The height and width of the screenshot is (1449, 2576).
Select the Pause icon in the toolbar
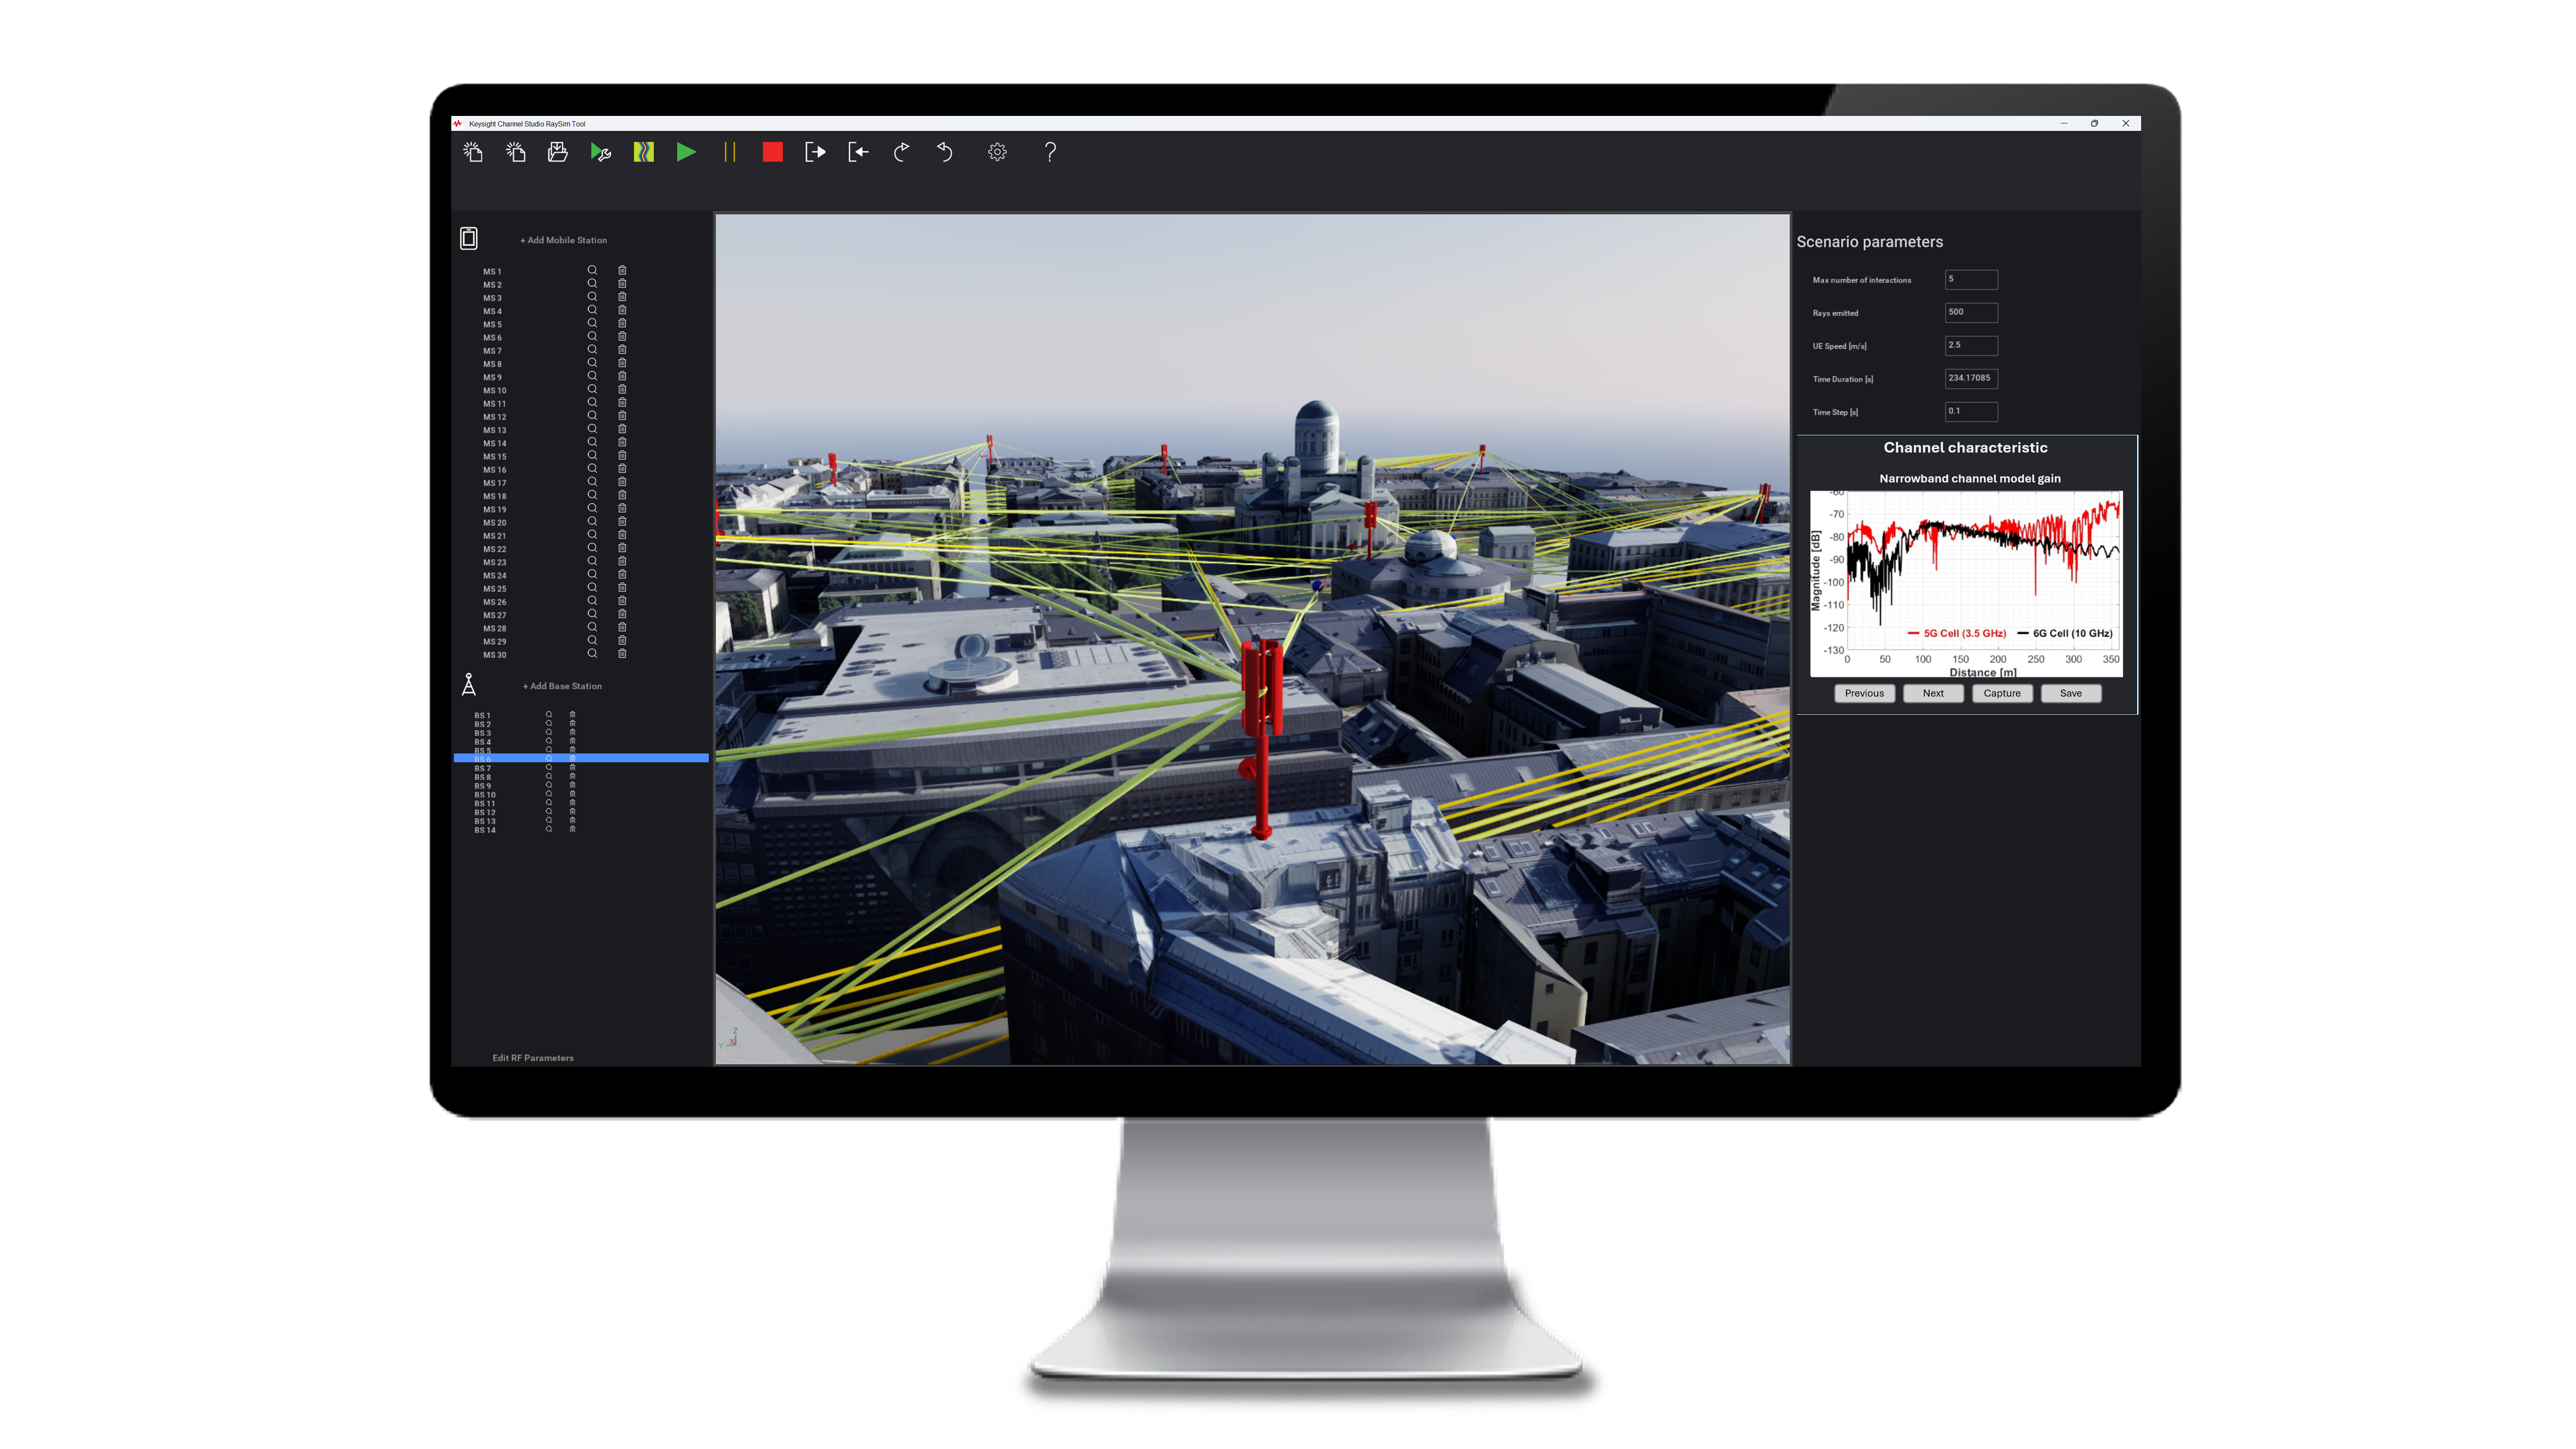[x=730, y=152]
